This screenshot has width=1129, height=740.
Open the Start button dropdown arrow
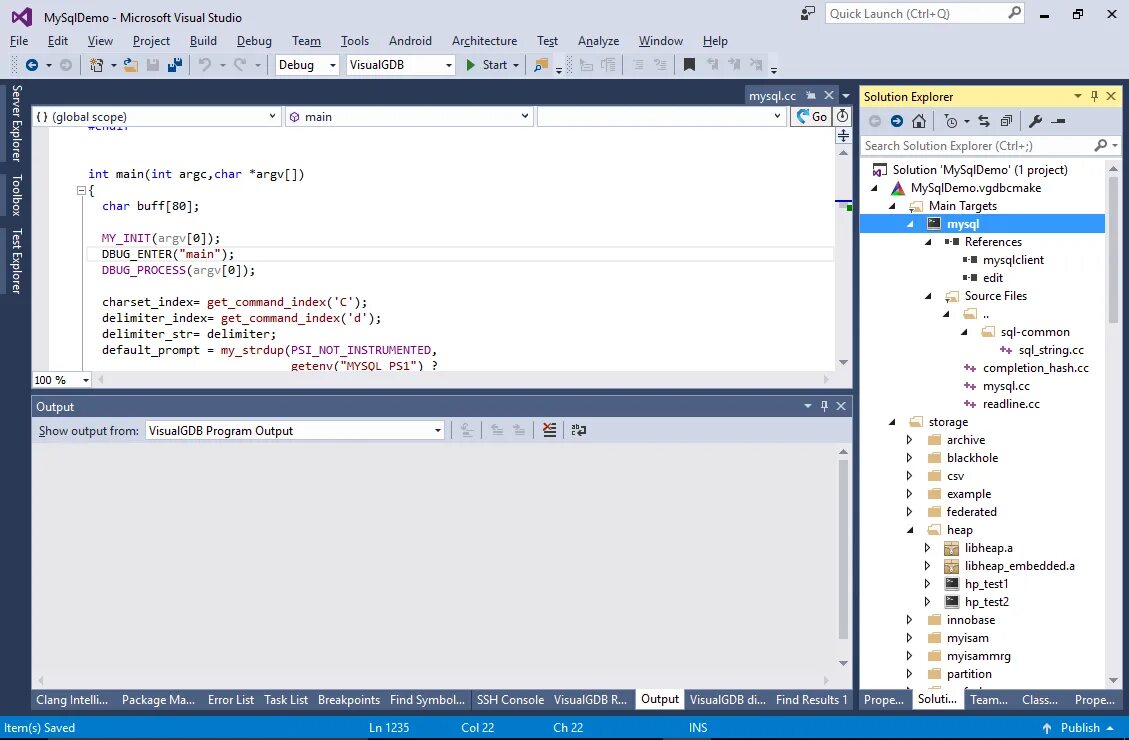[516, 65]
